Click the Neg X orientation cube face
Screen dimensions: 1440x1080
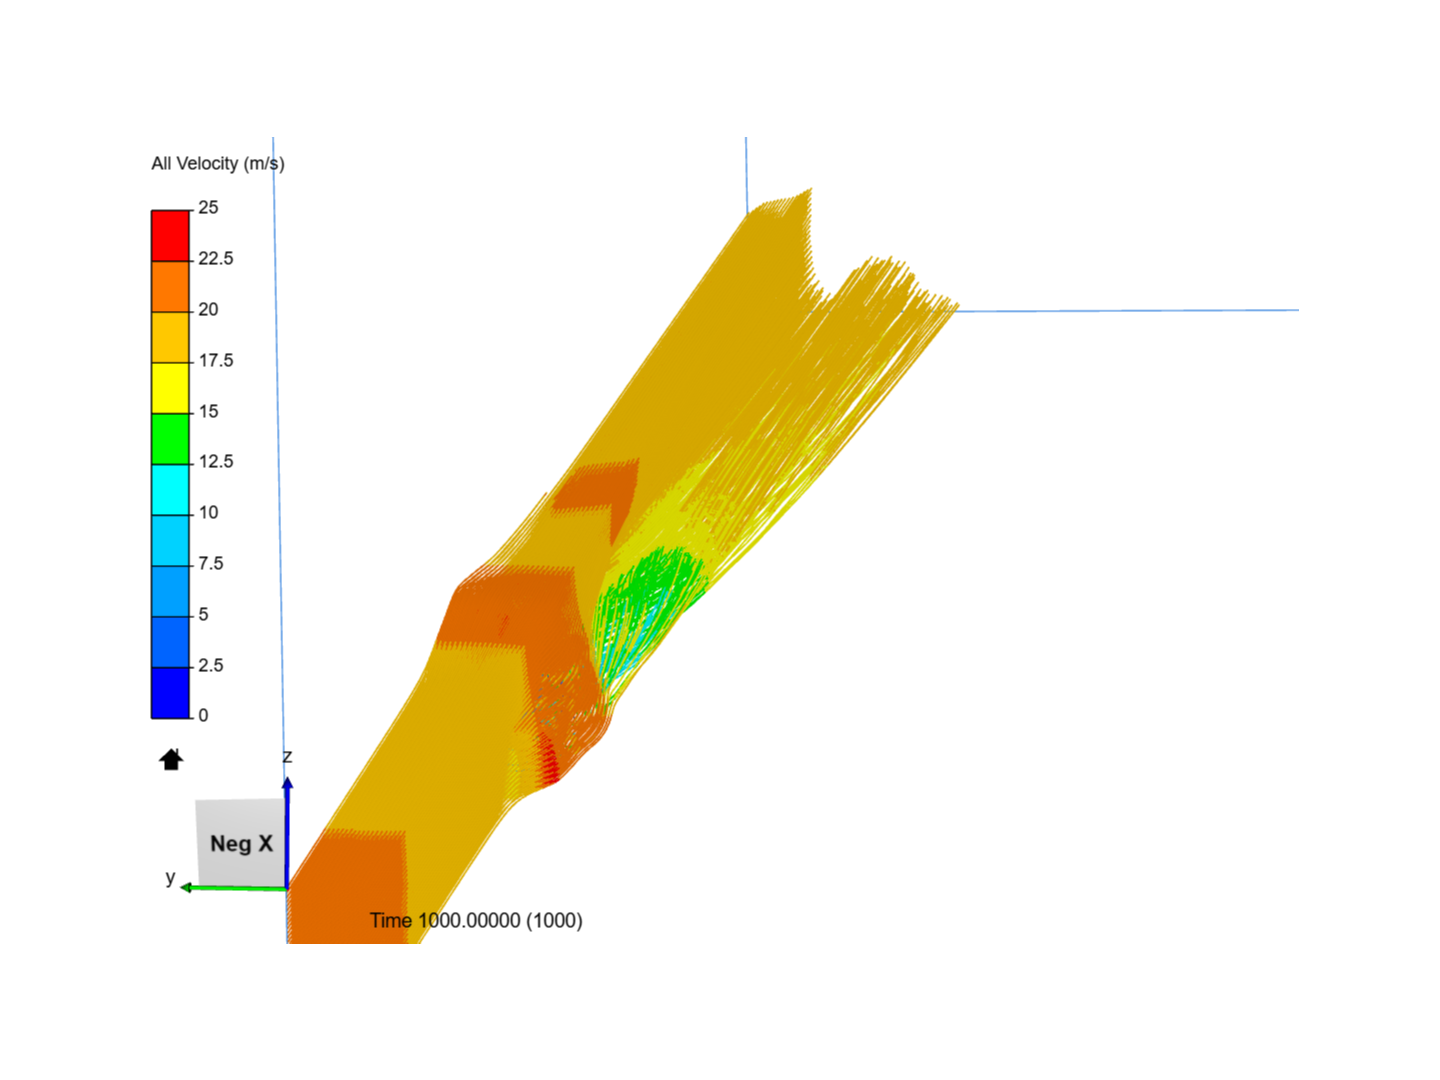(x=240, y=843)
